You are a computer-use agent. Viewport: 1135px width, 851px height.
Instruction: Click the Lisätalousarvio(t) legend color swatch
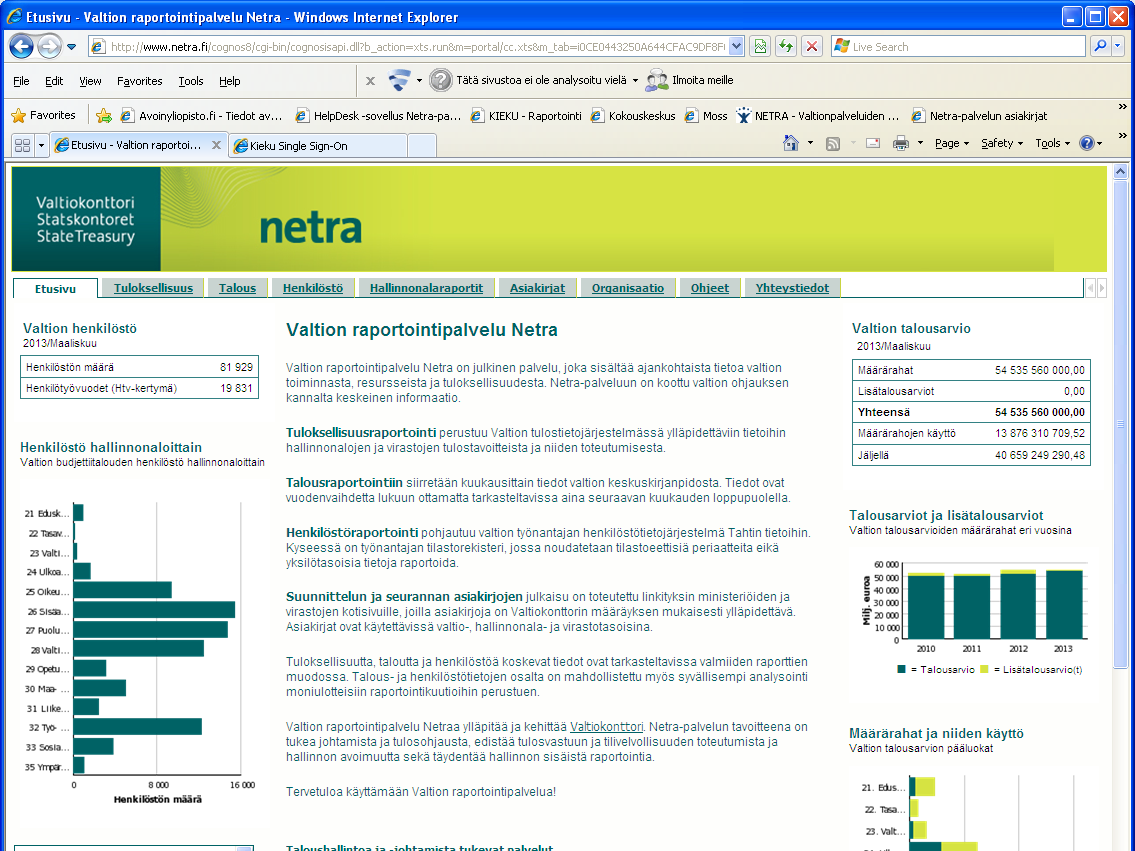984,669
